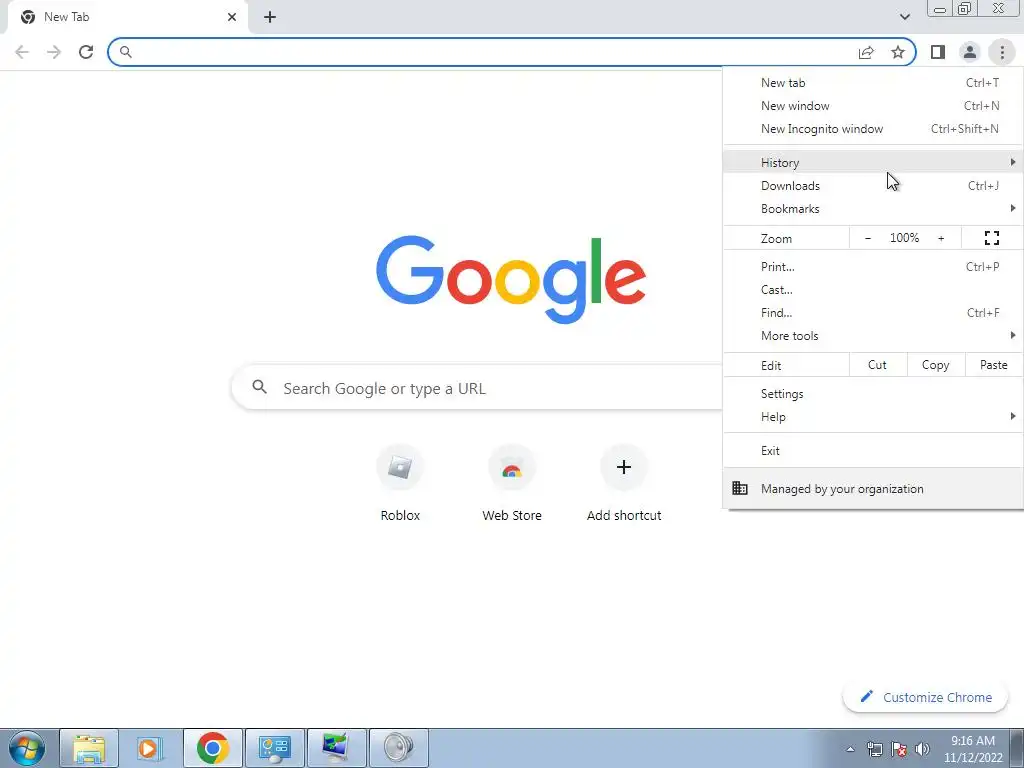Image resolution: width=1024 pixels, height=768 pixels.
Task: Expand the More tools submenu
Action: click(x=873, y=336)
